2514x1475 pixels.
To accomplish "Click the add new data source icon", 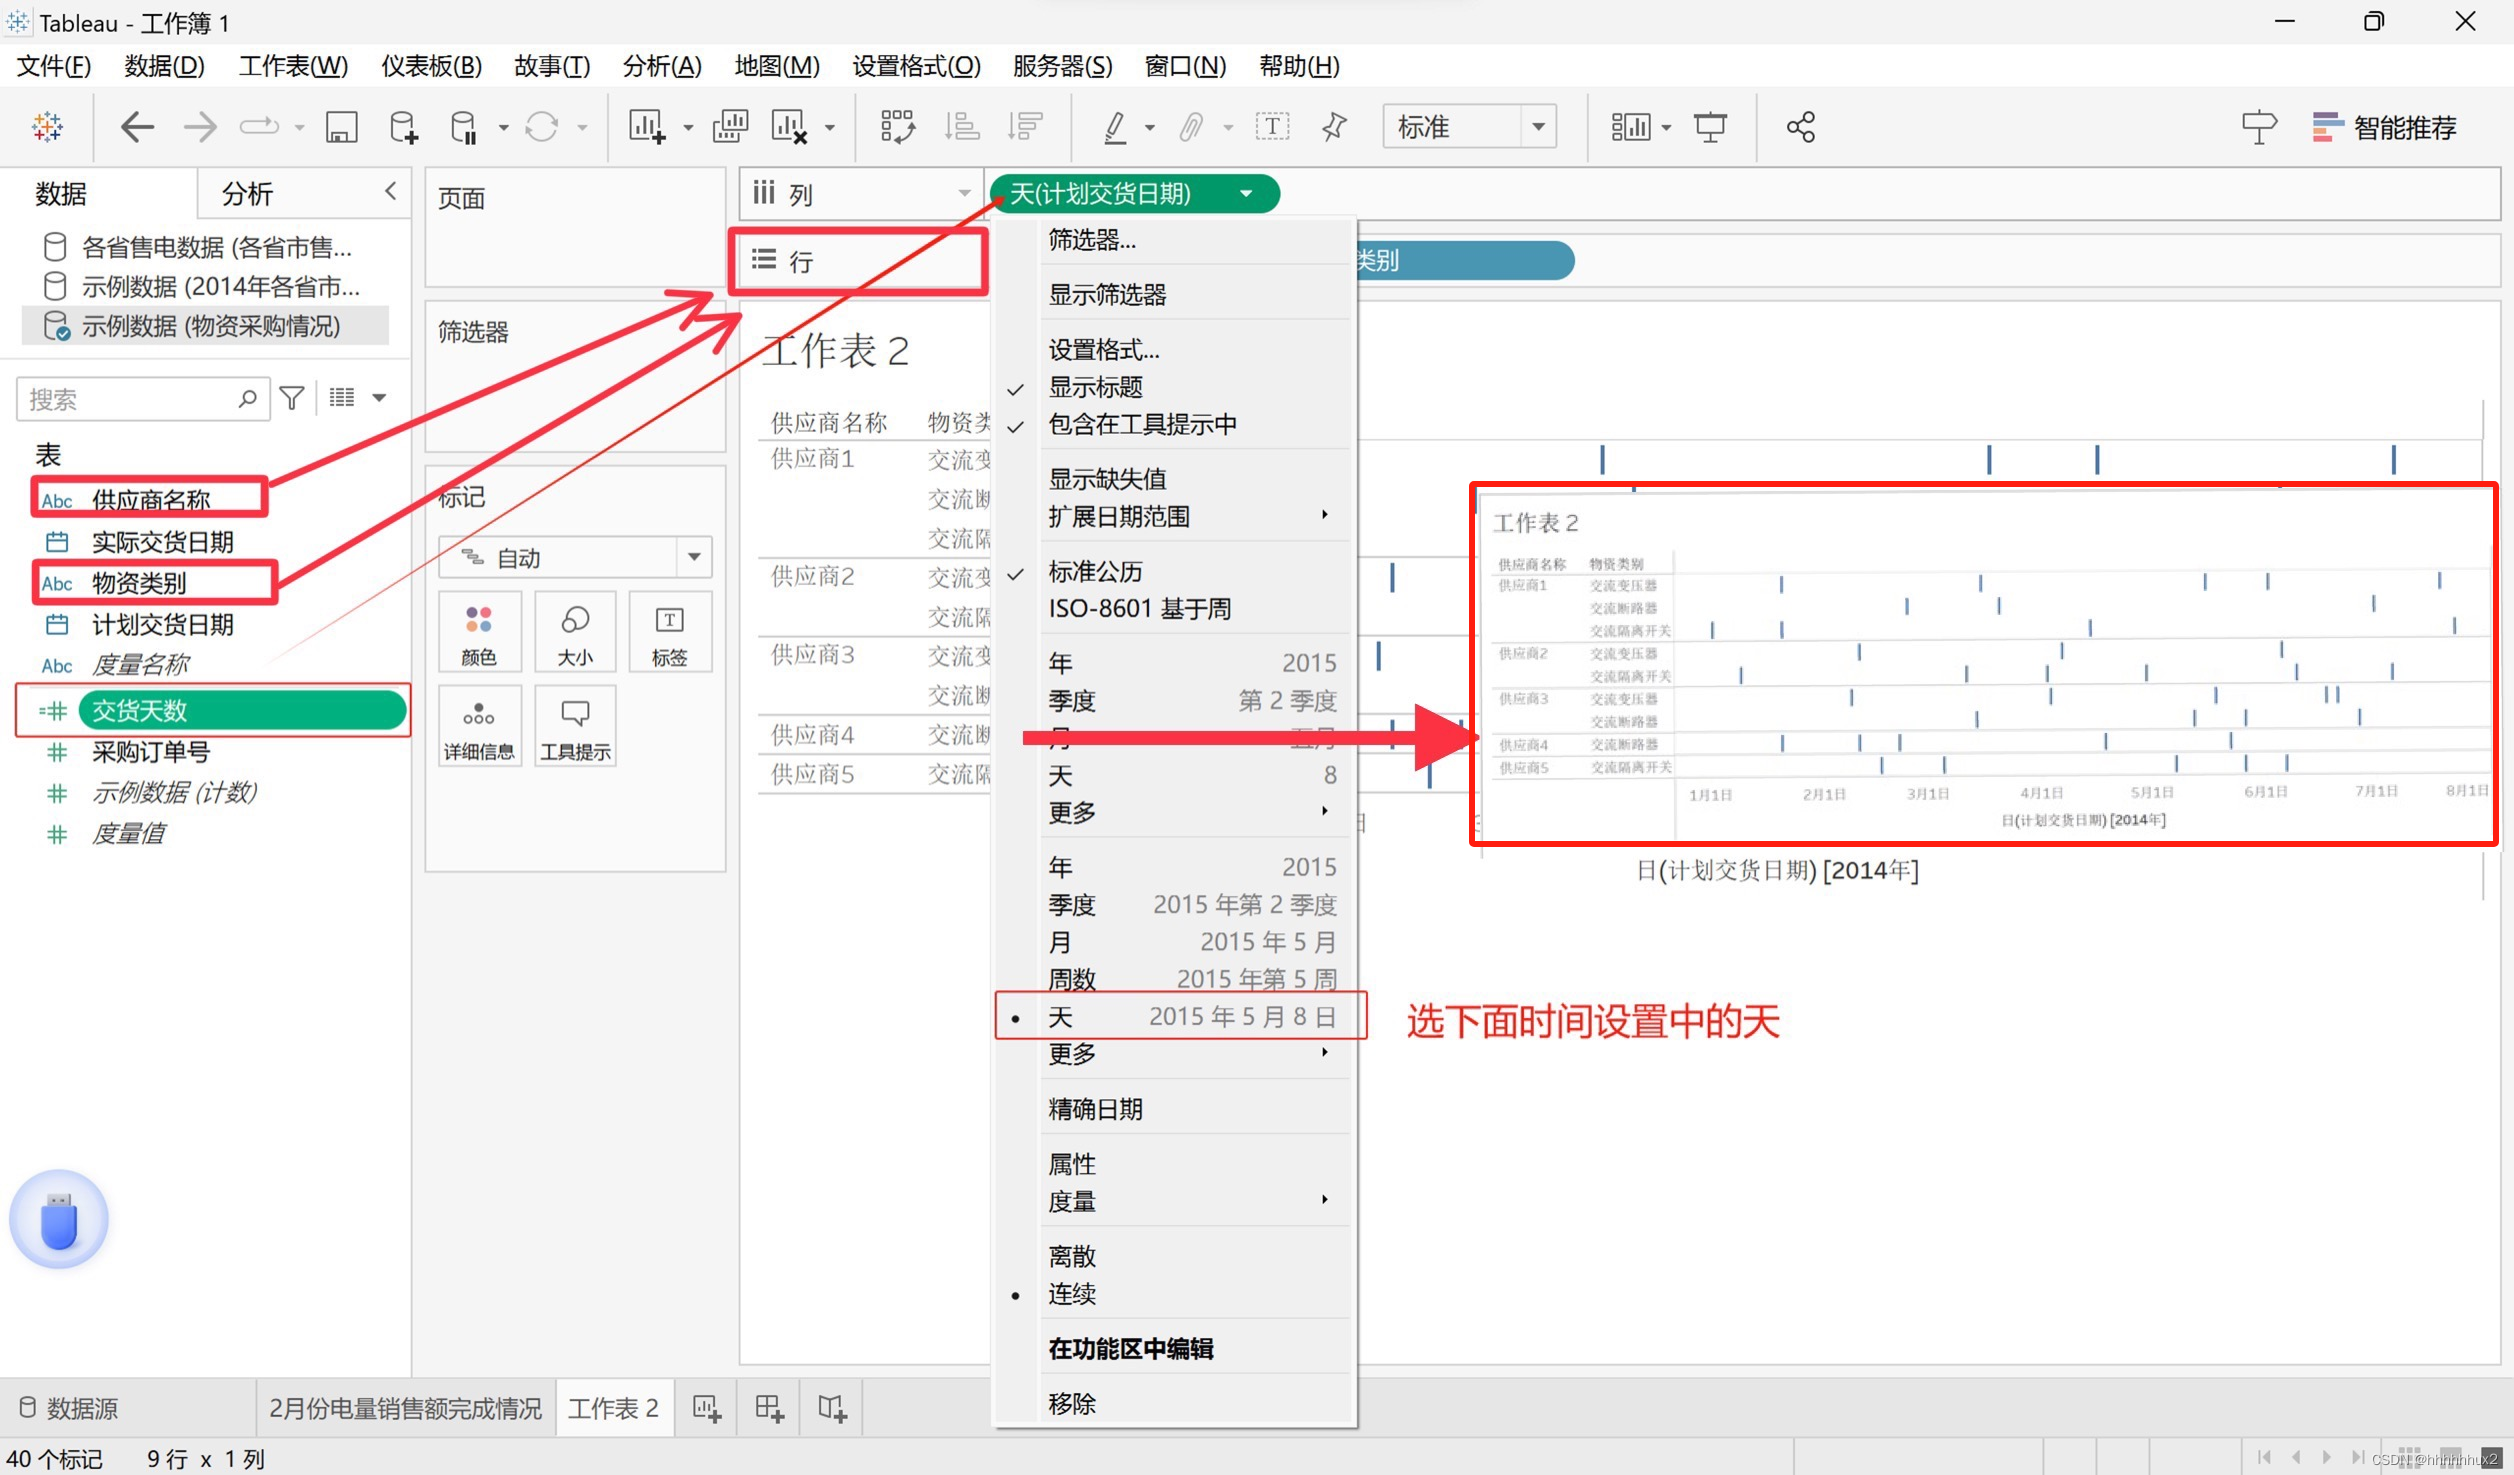I will point(403,128).
